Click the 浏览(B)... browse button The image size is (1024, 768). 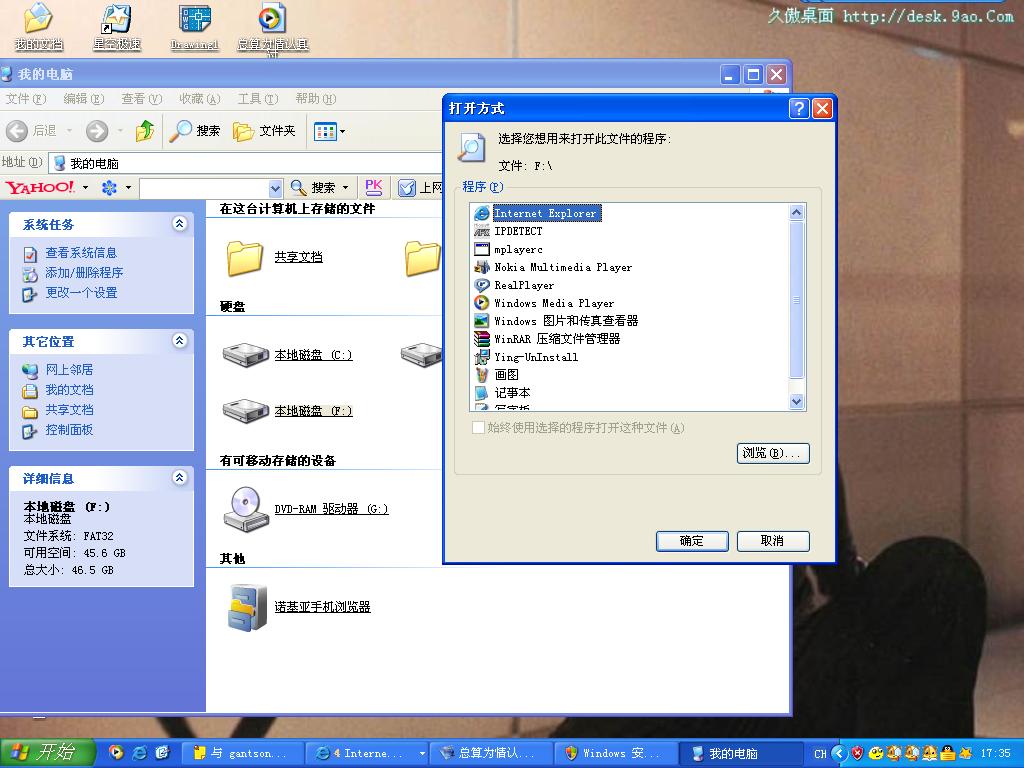coord(773,453)
